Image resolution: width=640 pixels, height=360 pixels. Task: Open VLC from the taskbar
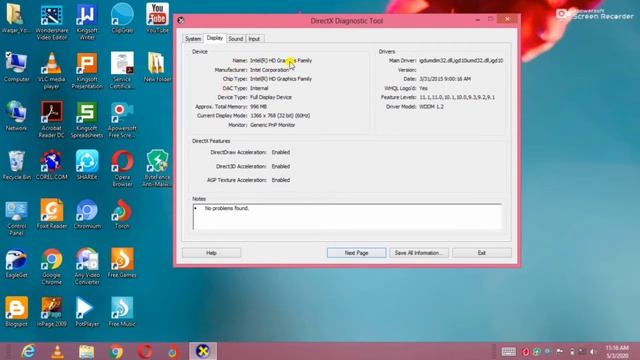[x=58, y=351]
